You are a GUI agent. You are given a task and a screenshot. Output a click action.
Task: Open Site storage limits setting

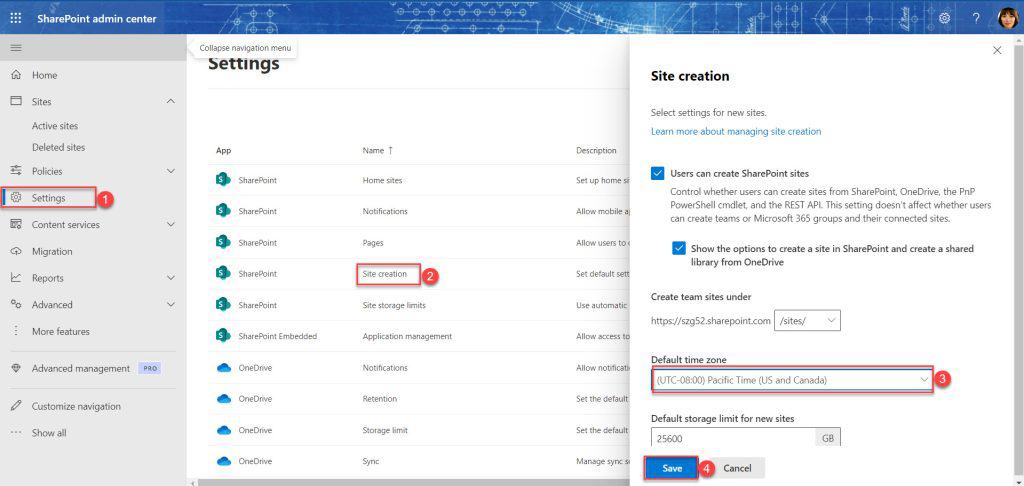[394, 305]
